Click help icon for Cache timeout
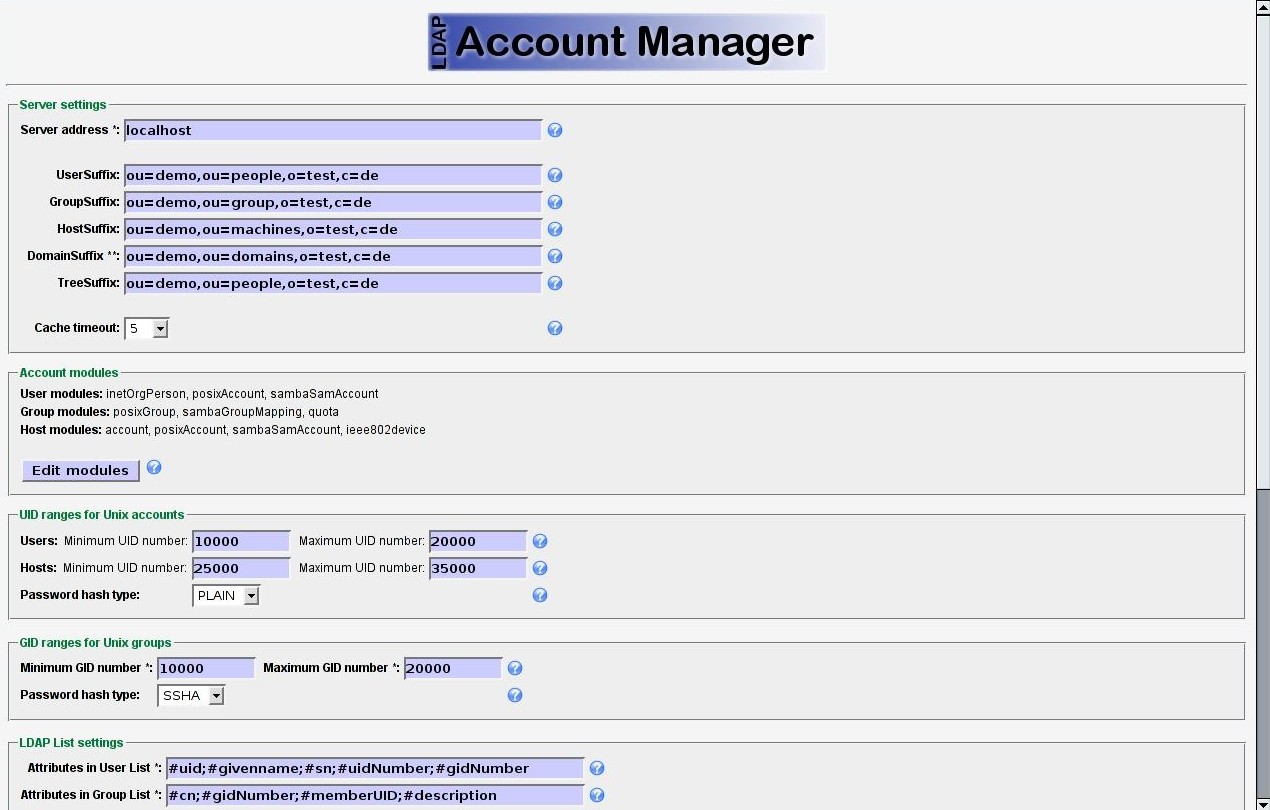 click(555, 328)
